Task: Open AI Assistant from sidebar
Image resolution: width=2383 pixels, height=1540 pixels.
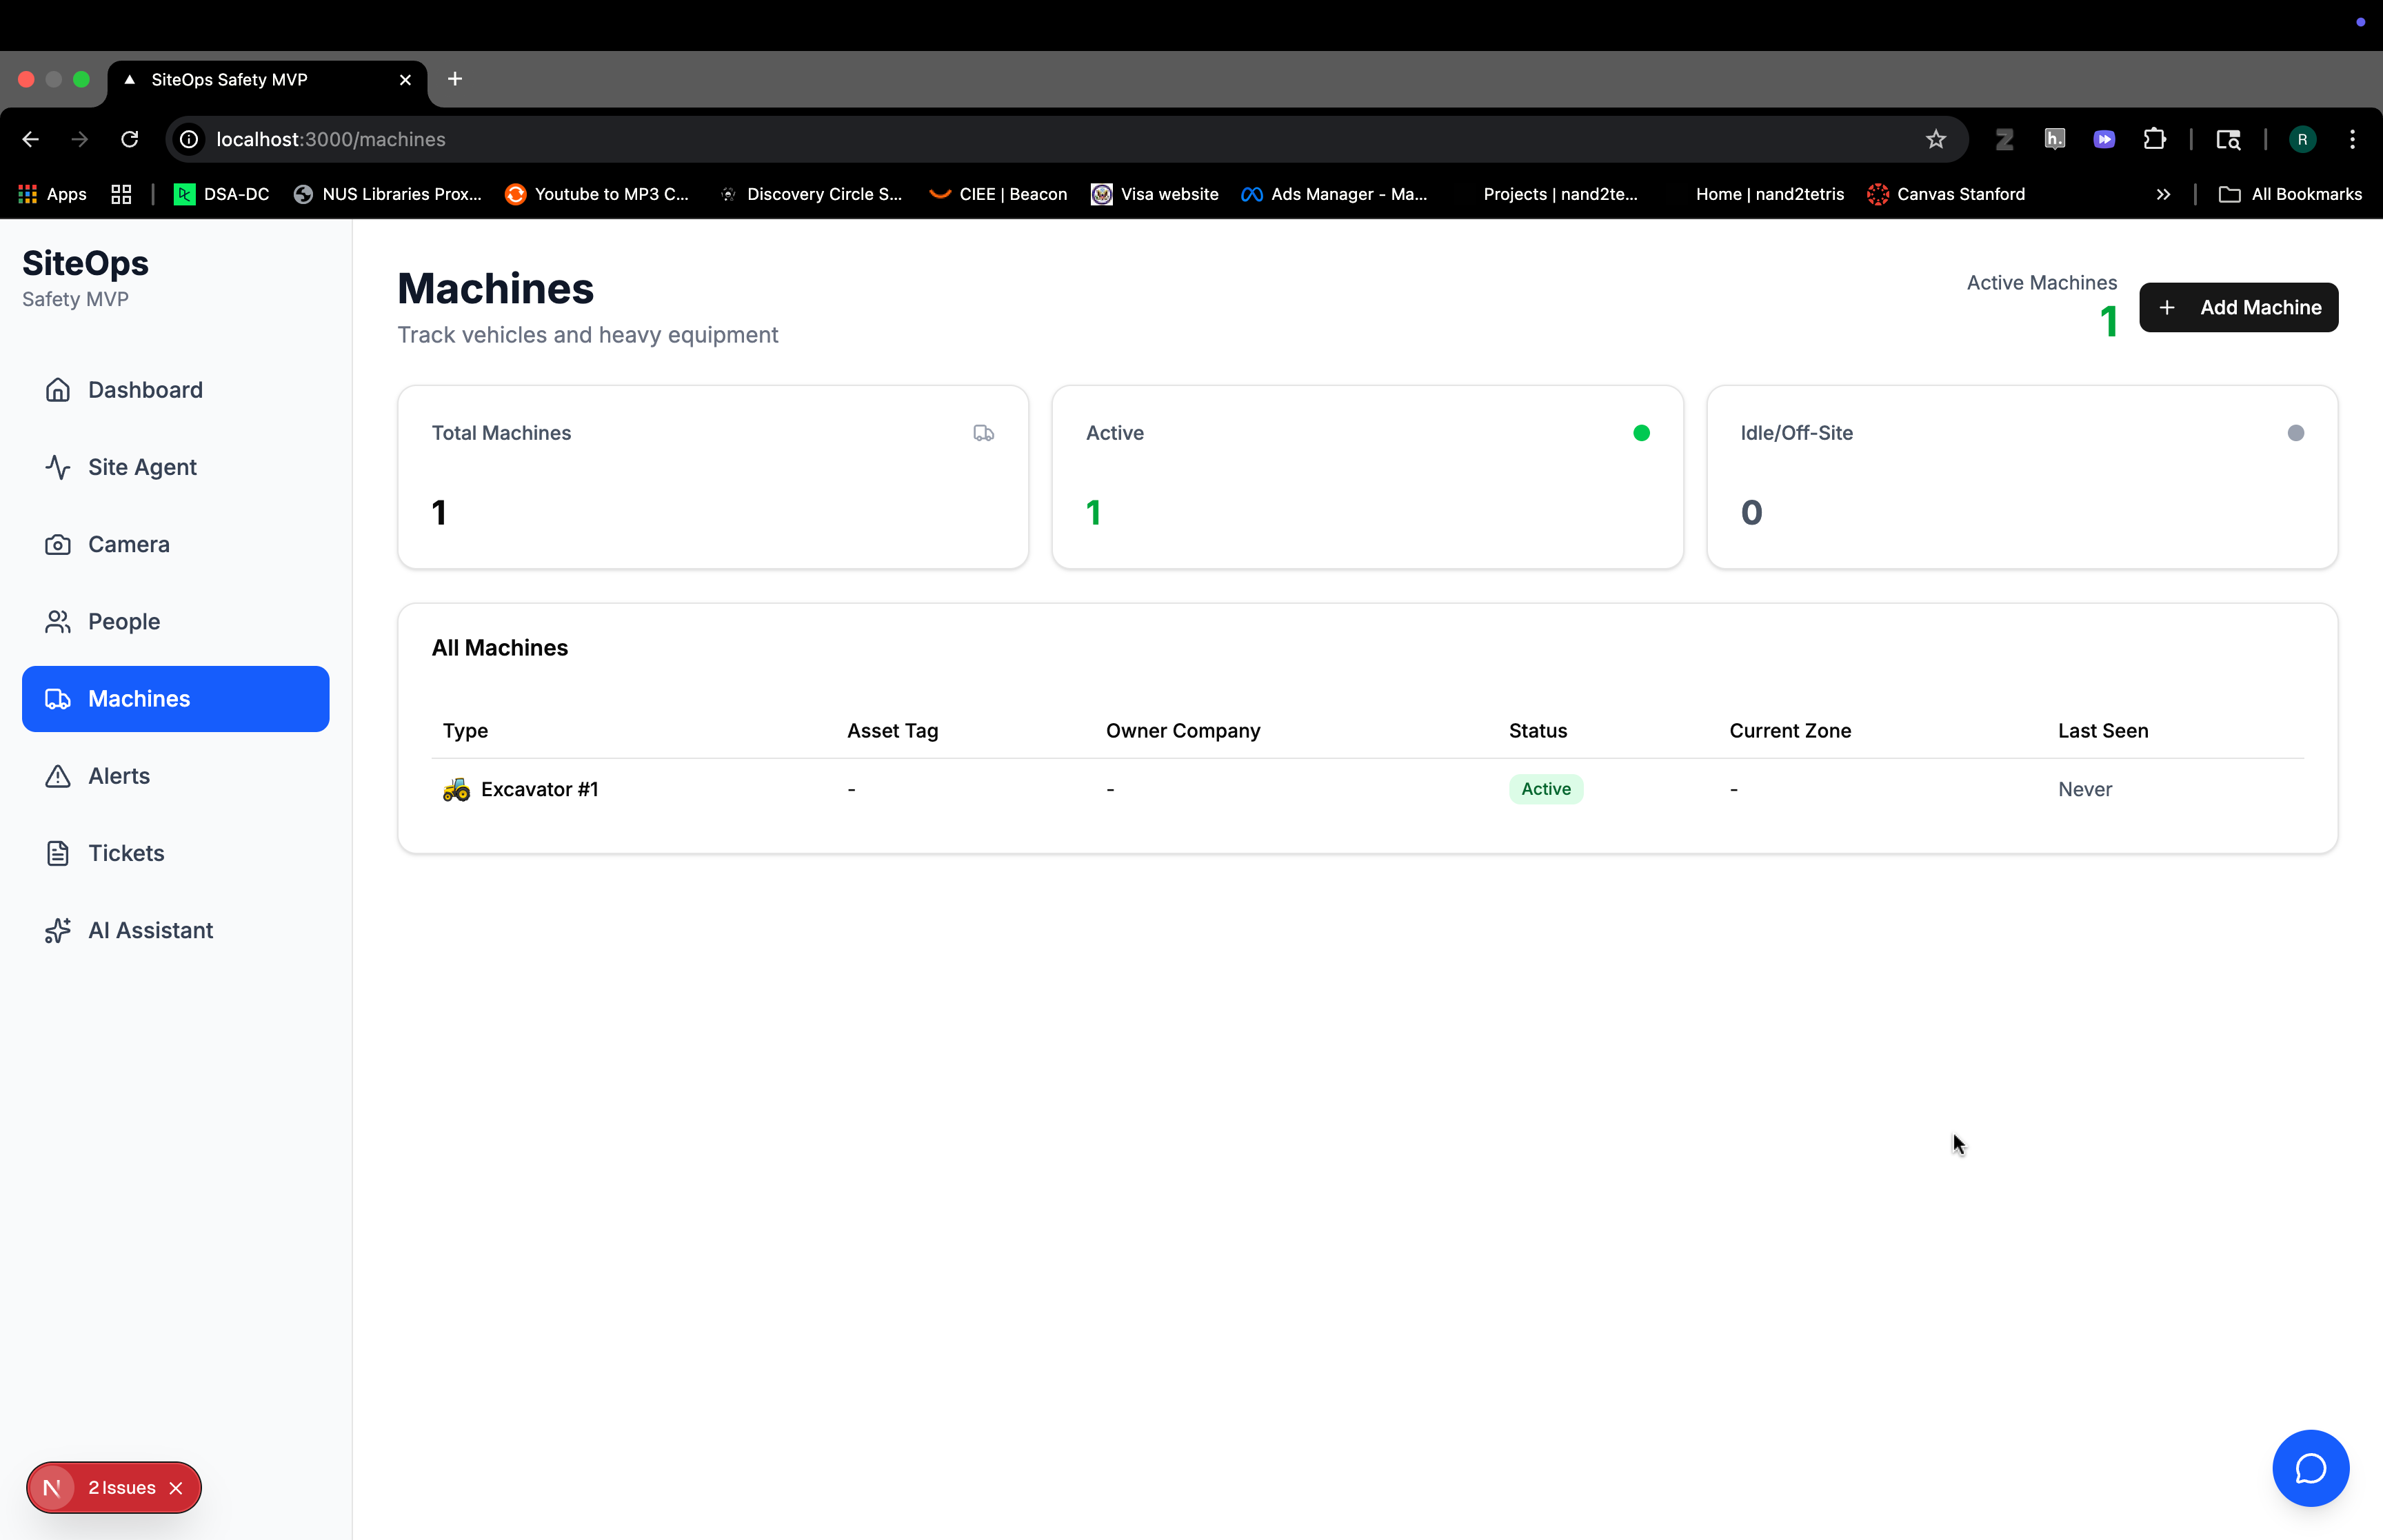Action: [x=150, y=930]
